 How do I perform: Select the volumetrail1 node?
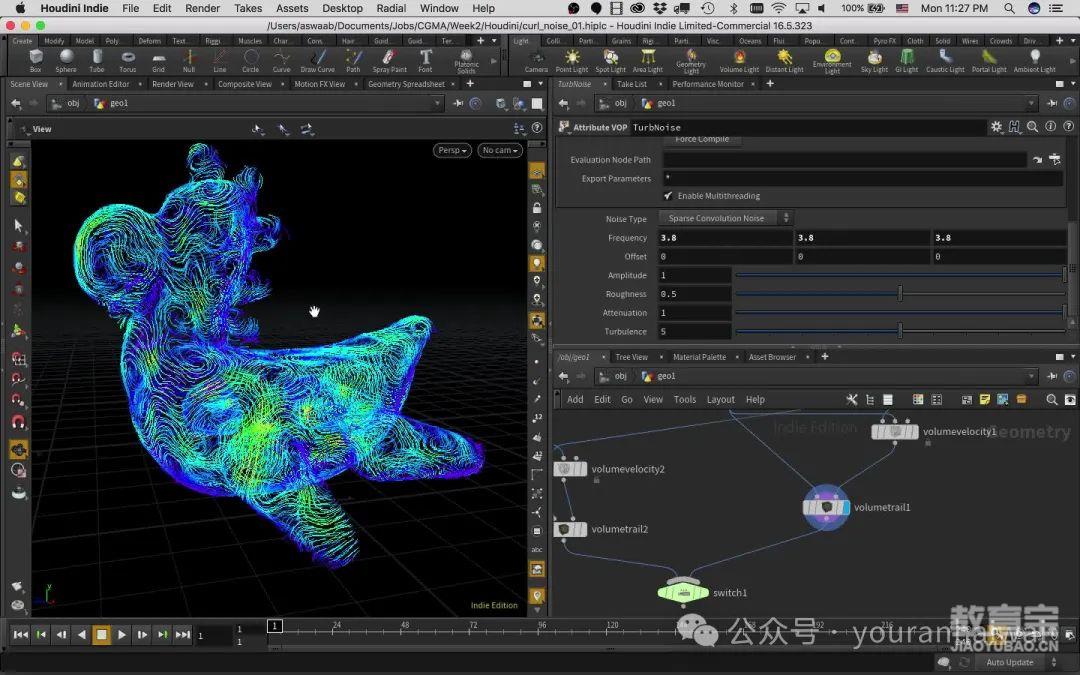pos(827,508)
